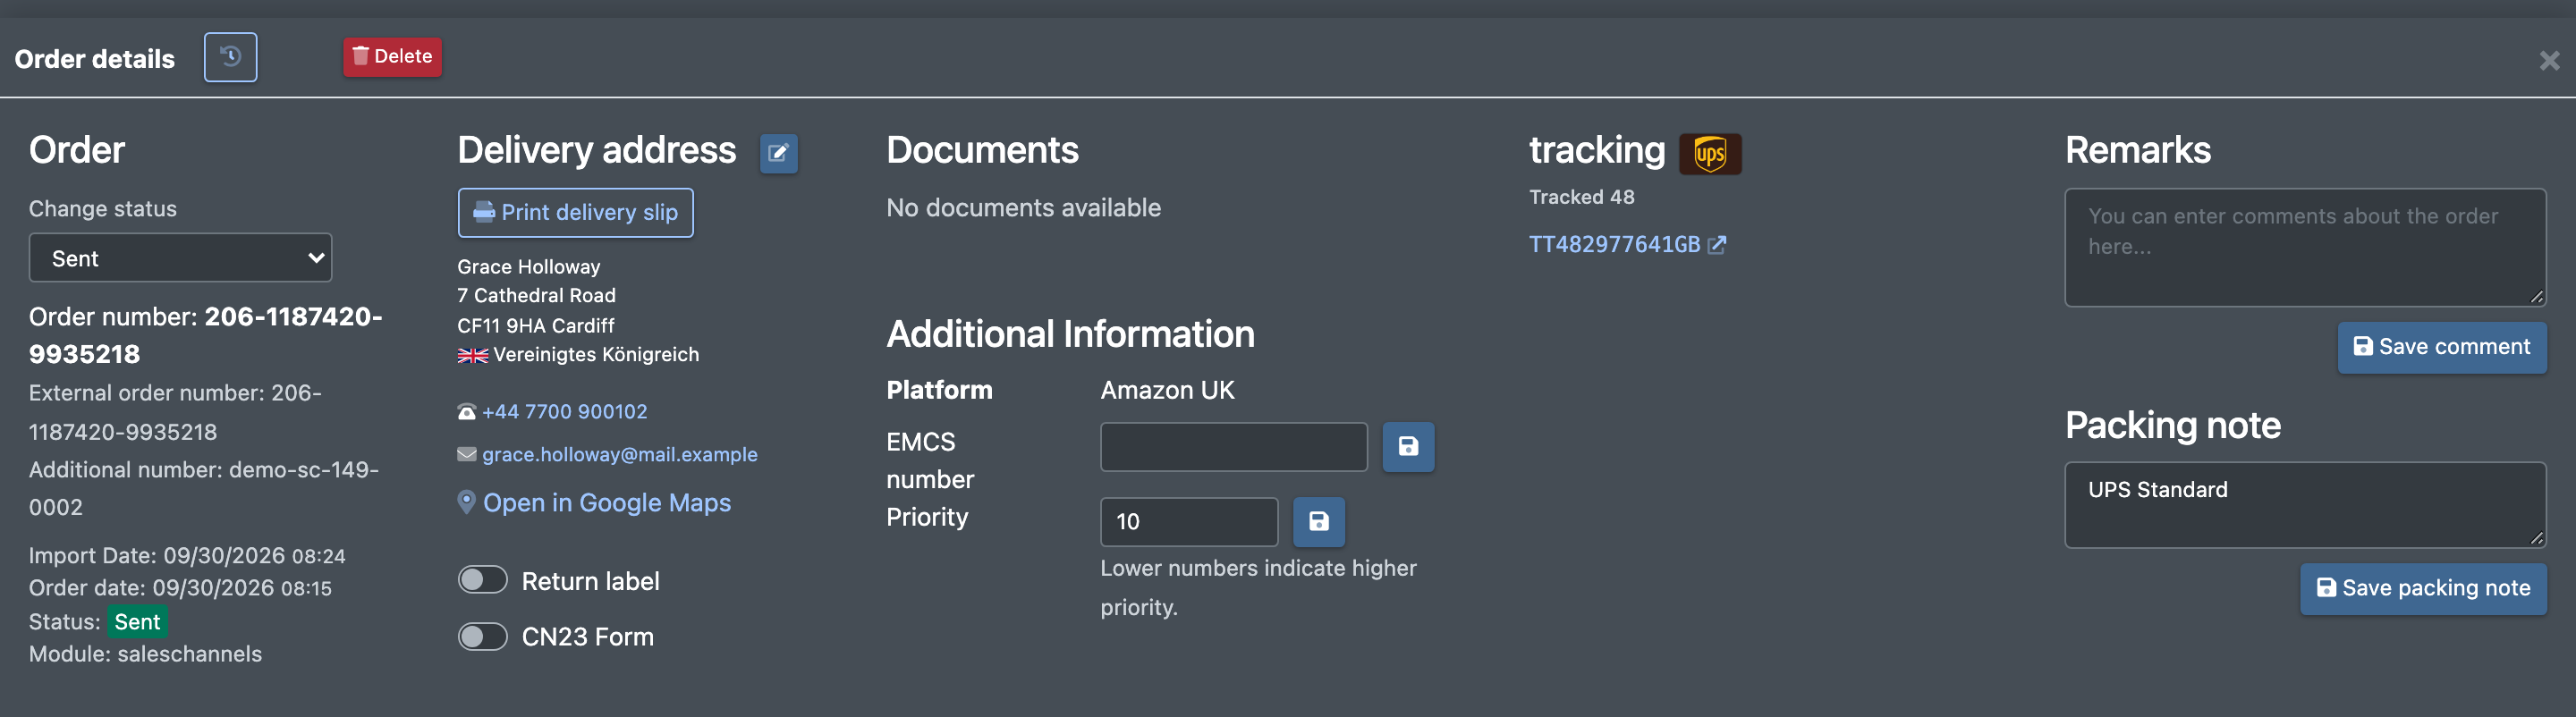Screen dimensions: 2576x717
Task: Enable the Return label switch
Action: [483, 580]
